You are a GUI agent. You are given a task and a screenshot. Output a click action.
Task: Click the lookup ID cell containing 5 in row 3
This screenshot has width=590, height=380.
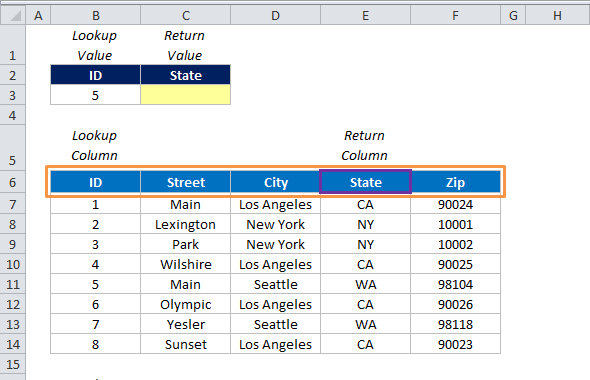click(96, 95)
